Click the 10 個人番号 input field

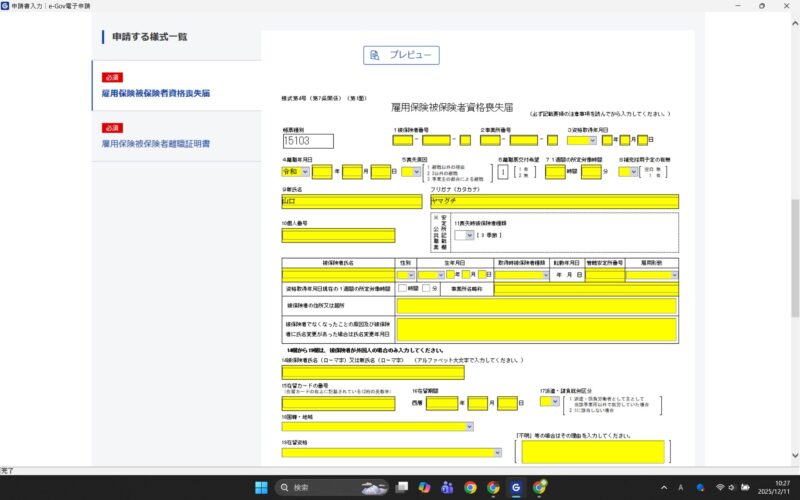click(338, 235)
